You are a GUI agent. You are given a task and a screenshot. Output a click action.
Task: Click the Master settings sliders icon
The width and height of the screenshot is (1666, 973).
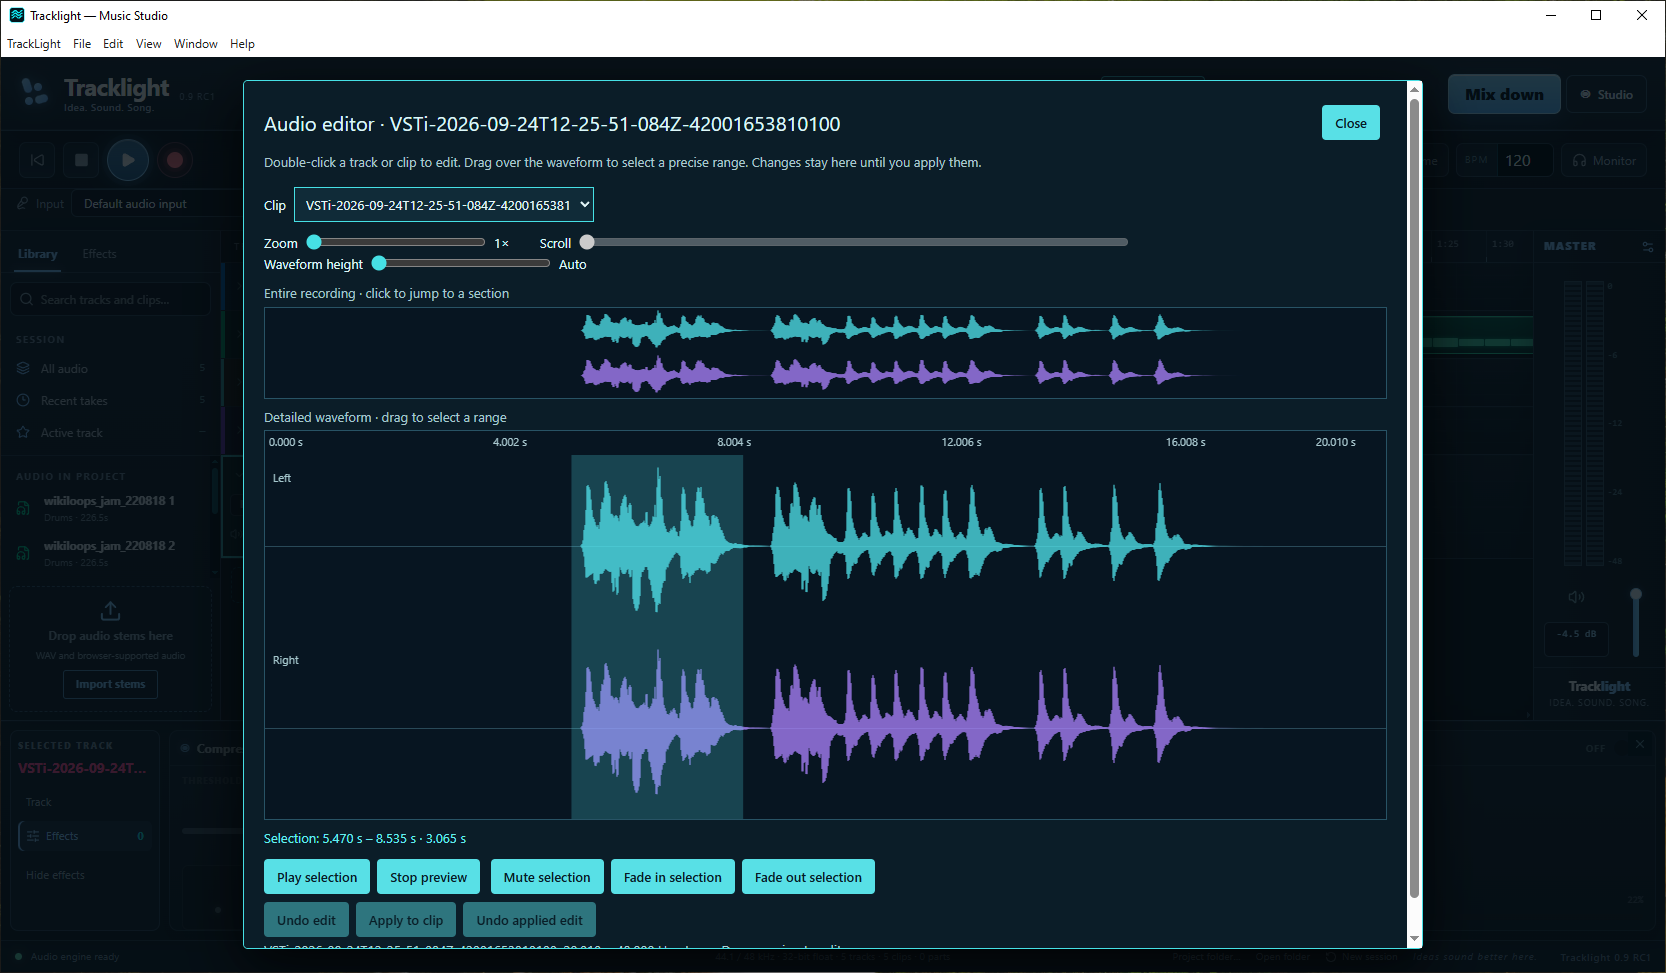pyautogui.click(x=1647, y=246)
